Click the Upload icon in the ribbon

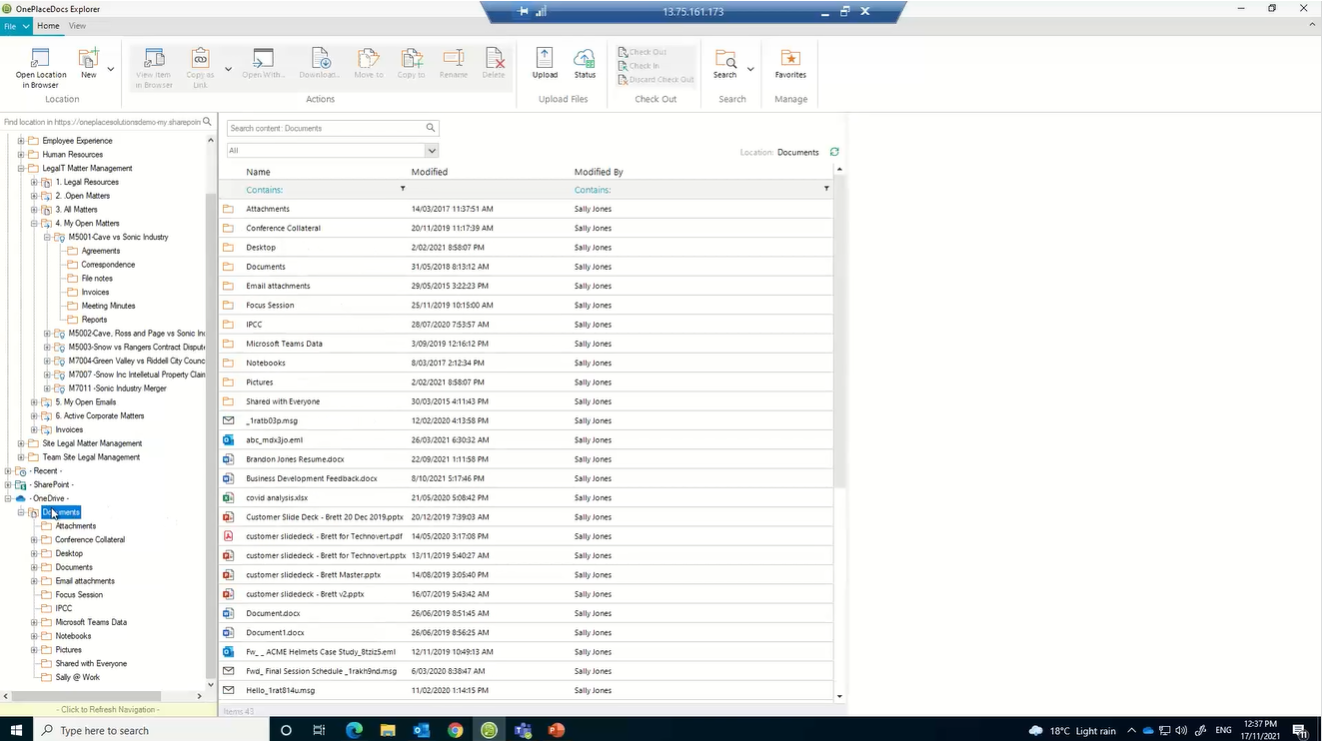point(544,60)
